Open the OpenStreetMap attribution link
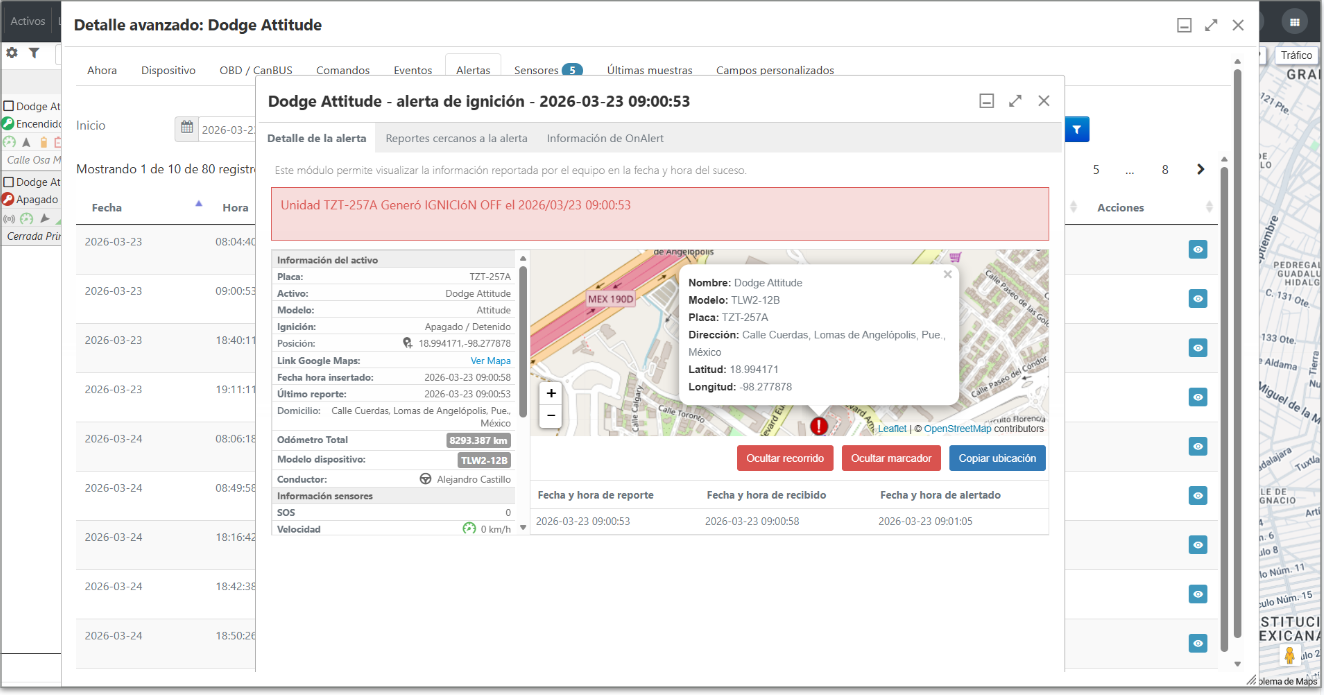This screenshot has width=1324, height=695. [958, 429]
